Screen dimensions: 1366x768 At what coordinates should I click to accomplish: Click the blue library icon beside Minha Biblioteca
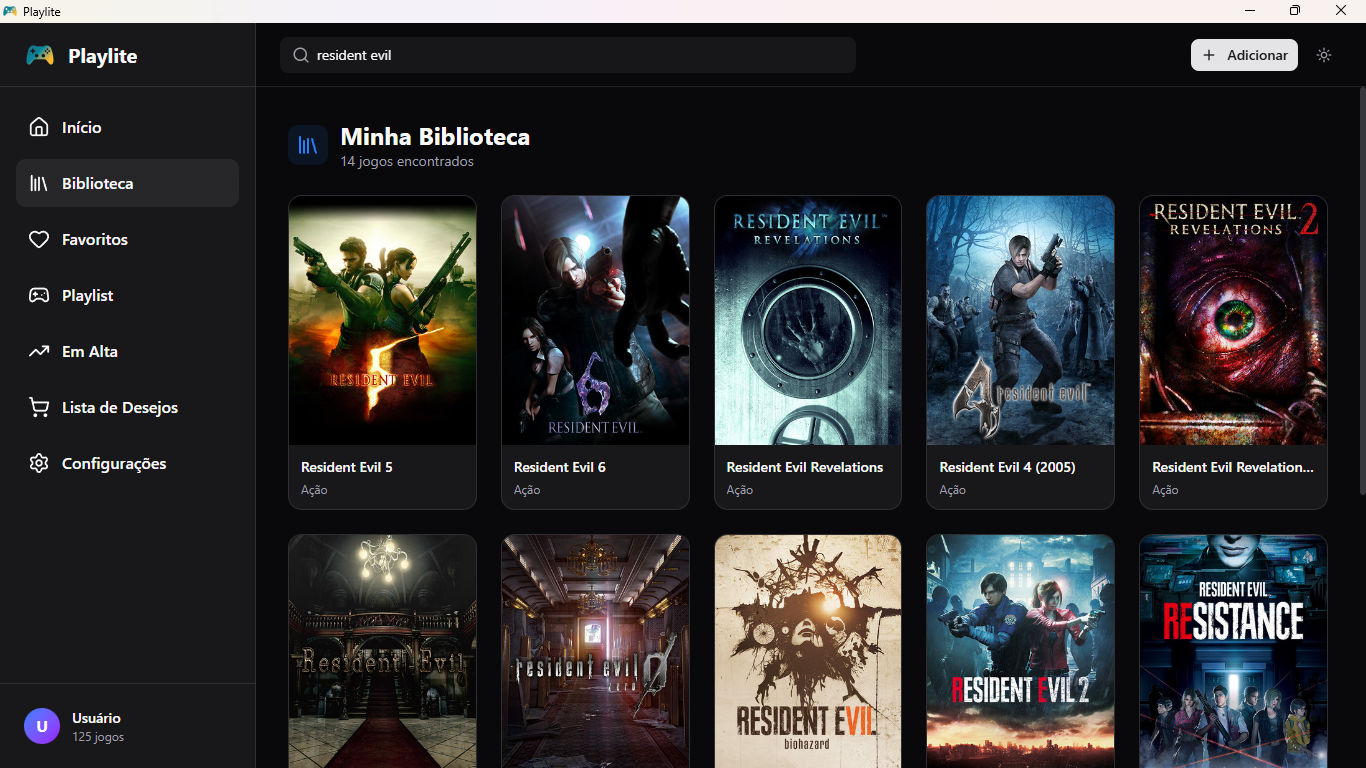[x=308, y=145]
